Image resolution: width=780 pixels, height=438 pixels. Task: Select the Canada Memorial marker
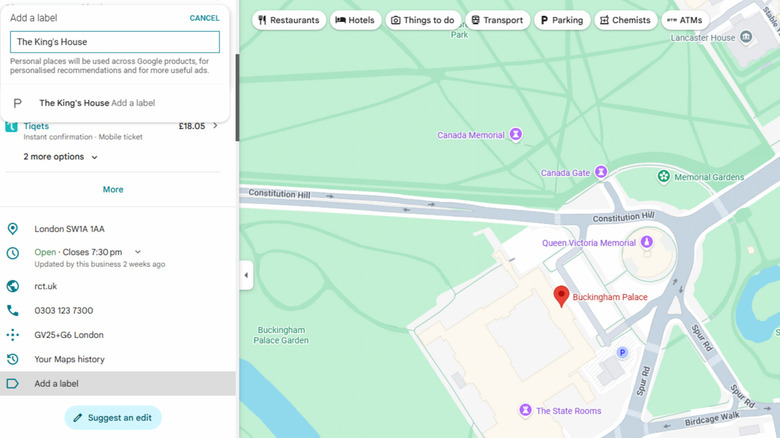[x=516, y=134]
